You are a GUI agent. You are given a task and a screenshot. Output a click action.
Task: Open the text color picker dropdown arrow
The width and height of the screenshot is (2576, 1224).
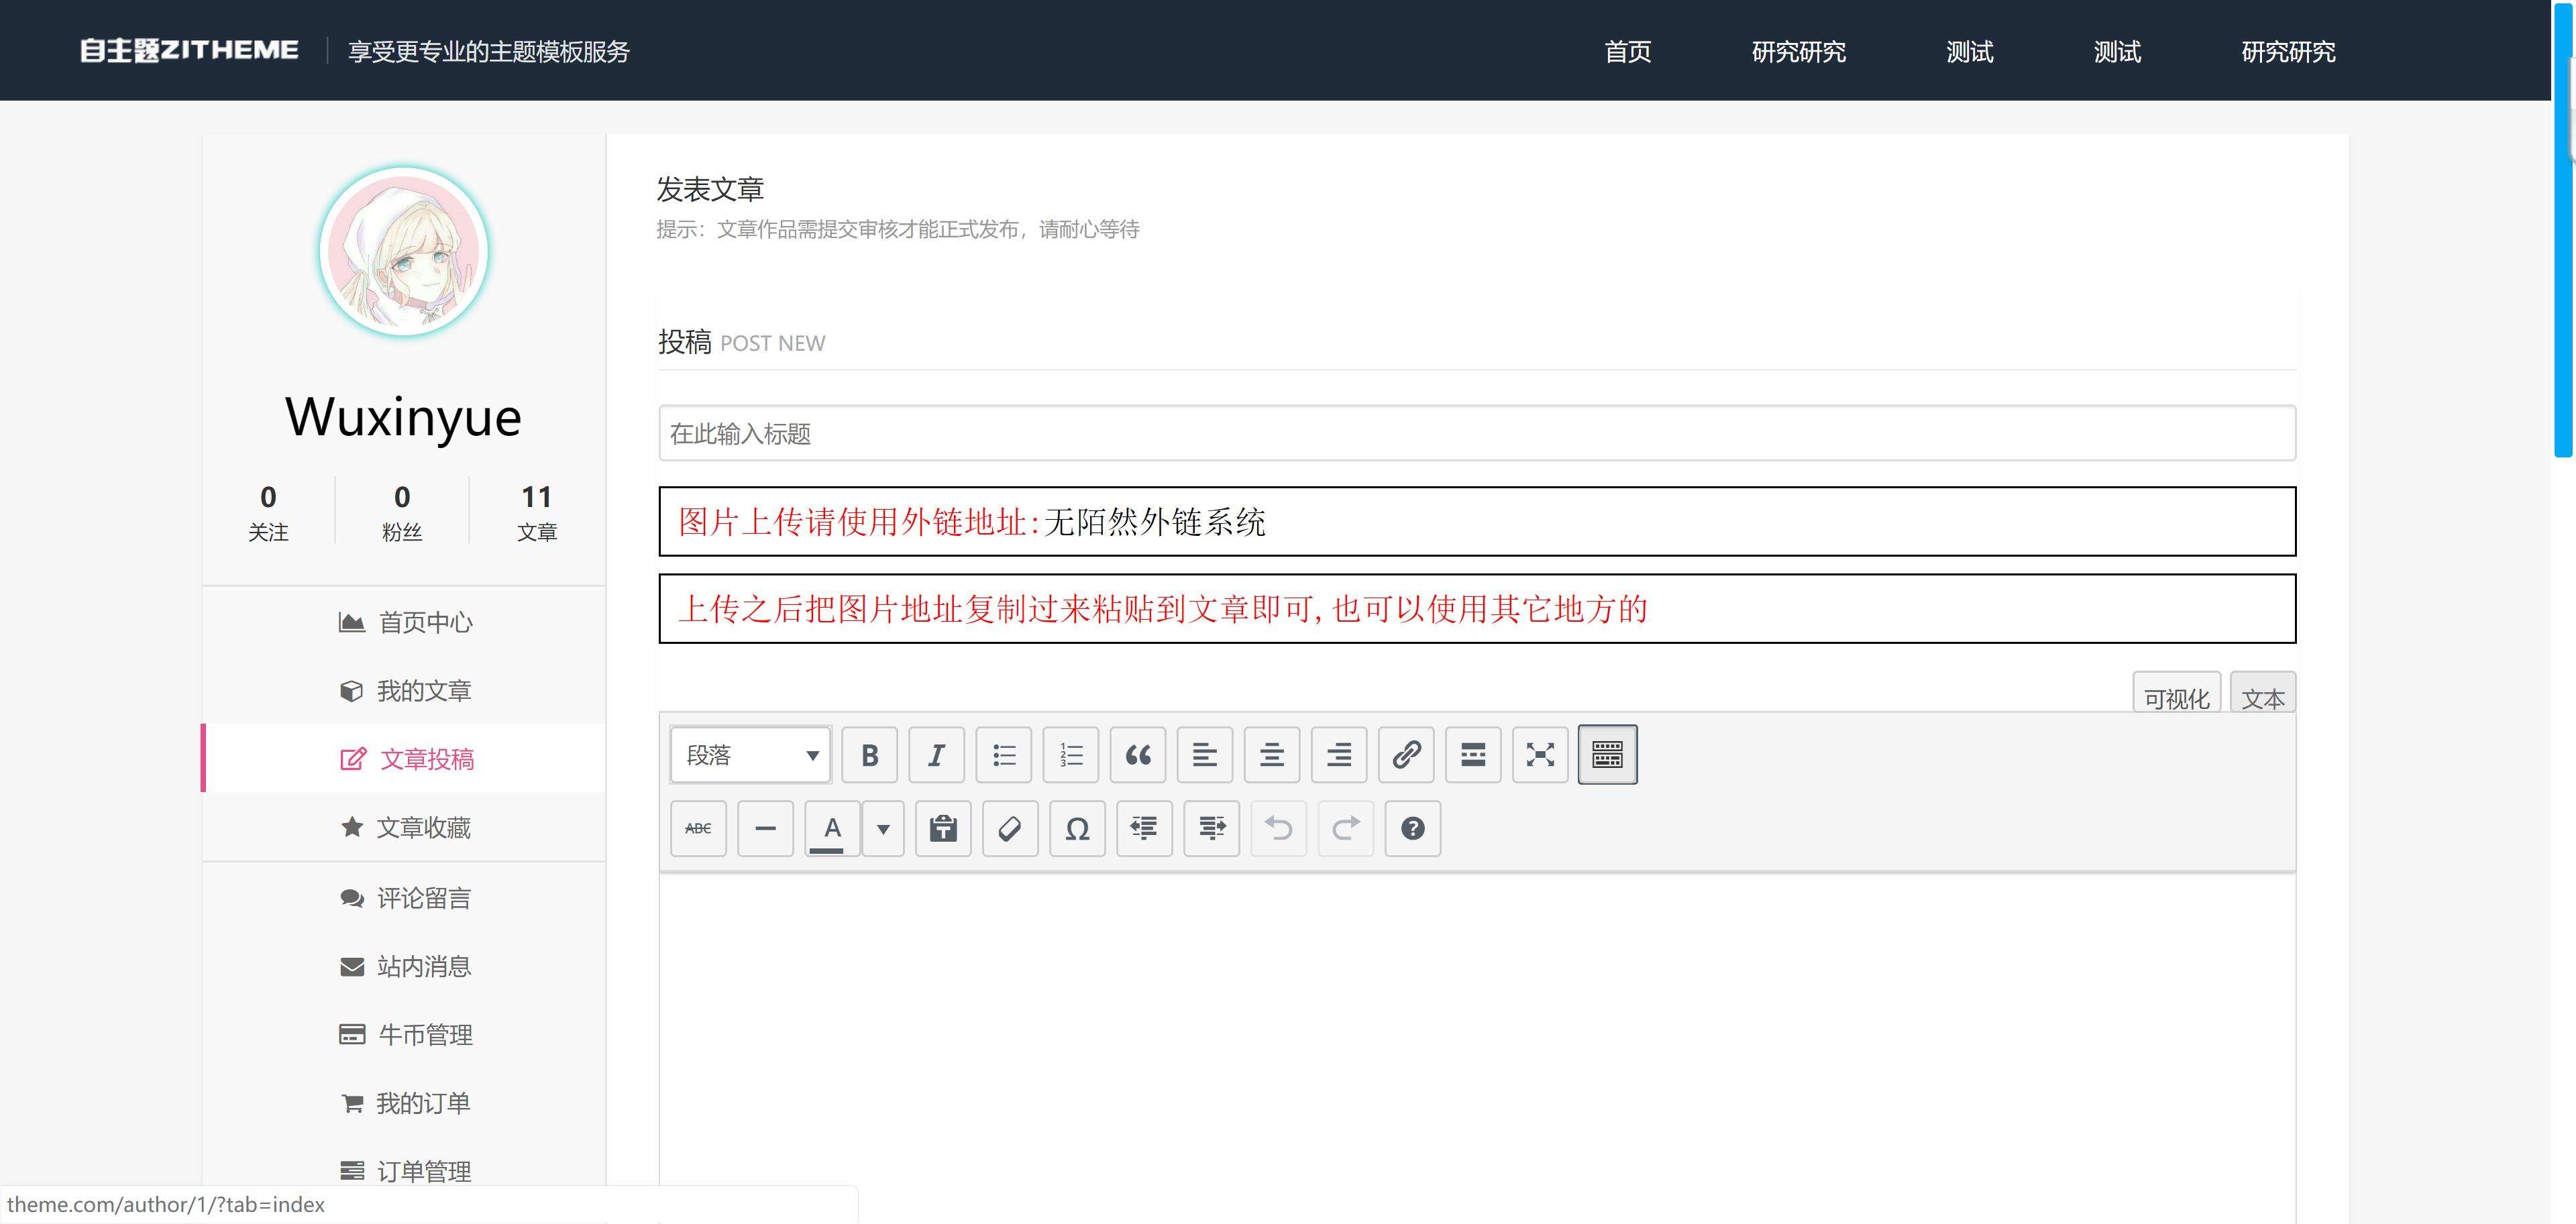point(883,829)
